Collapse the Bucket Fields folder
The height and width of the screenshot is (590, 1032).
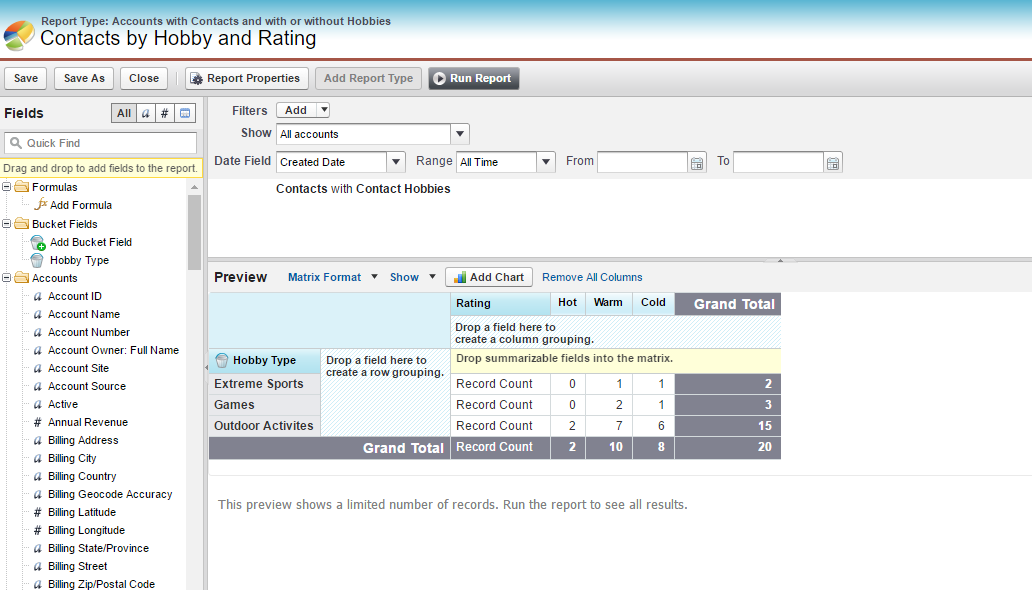(x=7, y=224)
